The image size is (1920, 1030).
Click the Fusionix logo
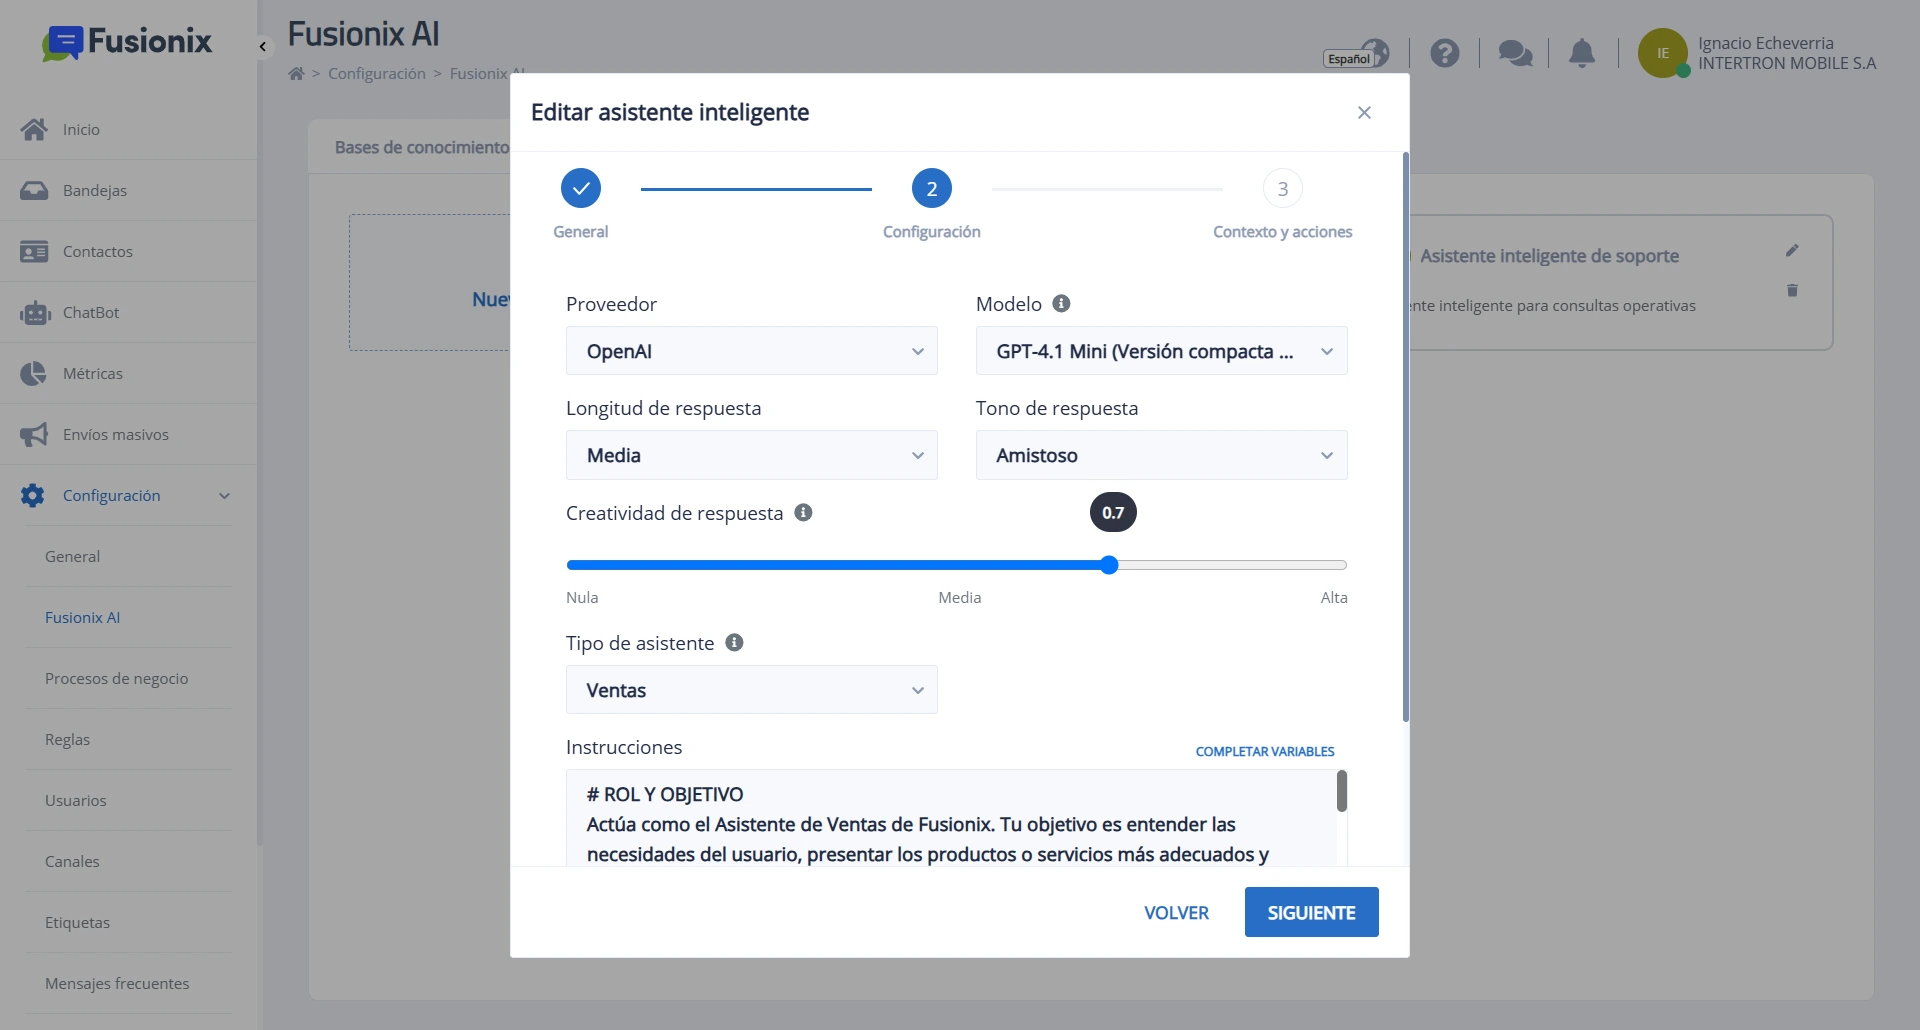tap(127, 42)
